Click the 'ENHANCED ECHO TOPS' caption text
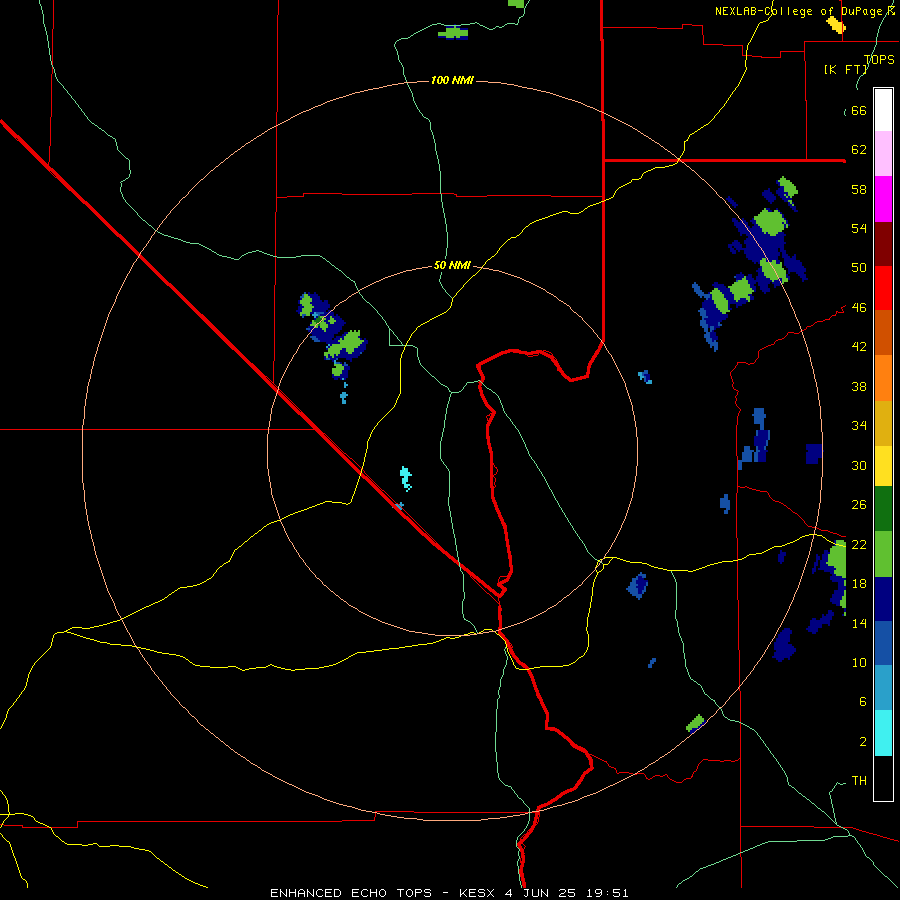The image size is (900, 900). coord(351,893)
